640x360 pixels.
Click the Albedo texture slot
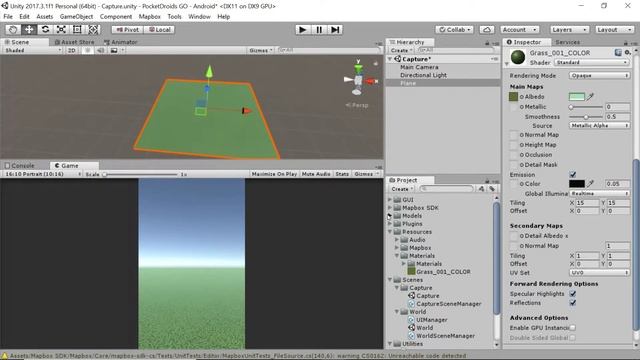tap(513, 97)
